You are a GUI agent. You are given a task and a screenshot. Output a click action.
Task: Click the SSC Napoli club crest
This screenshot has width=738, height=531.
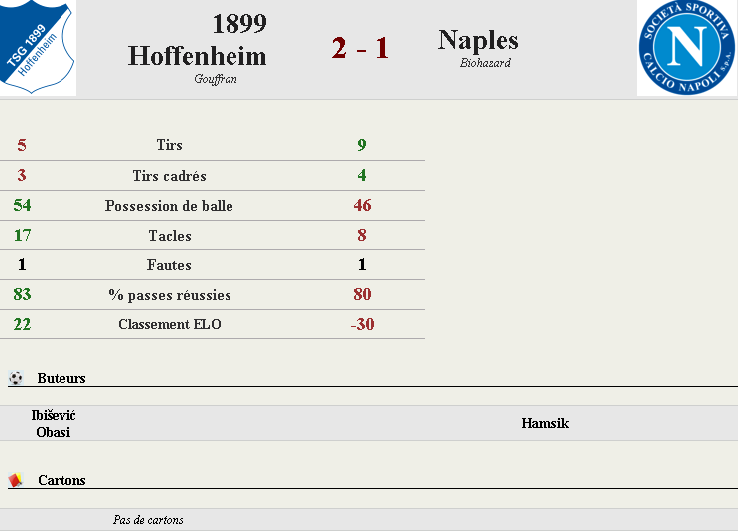point(687,48)
